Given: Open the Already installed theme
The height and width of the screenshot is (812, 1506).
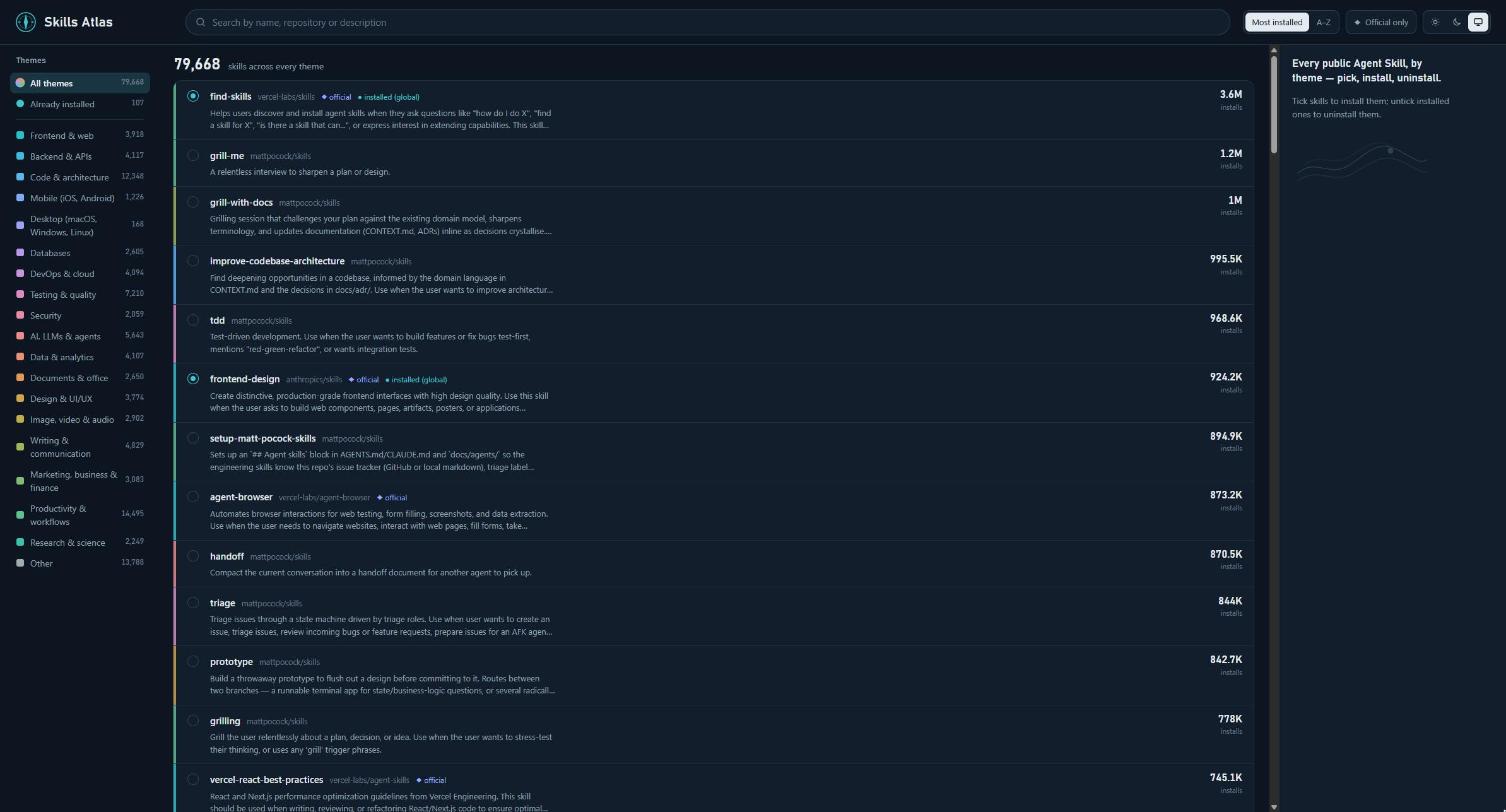Looking at the screenshot, I should (80, 104).
